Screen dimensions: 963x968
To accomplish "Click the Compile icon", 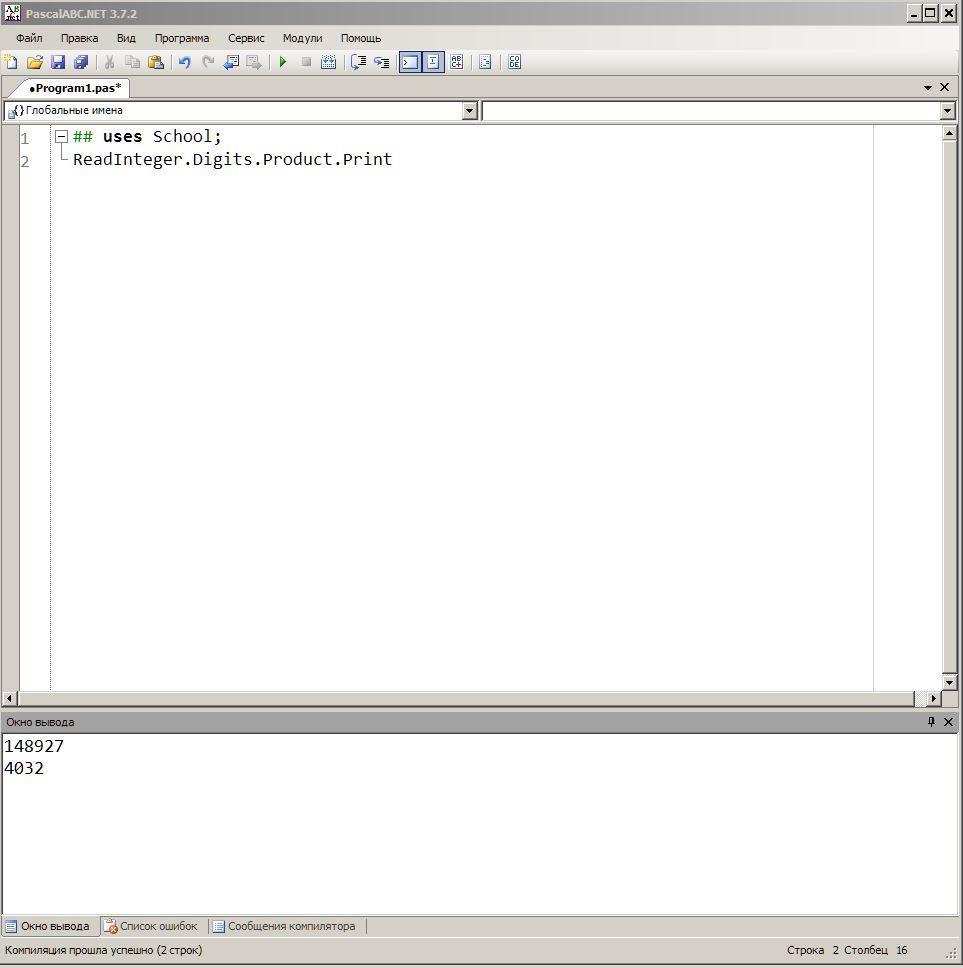I will coord(328,62).
